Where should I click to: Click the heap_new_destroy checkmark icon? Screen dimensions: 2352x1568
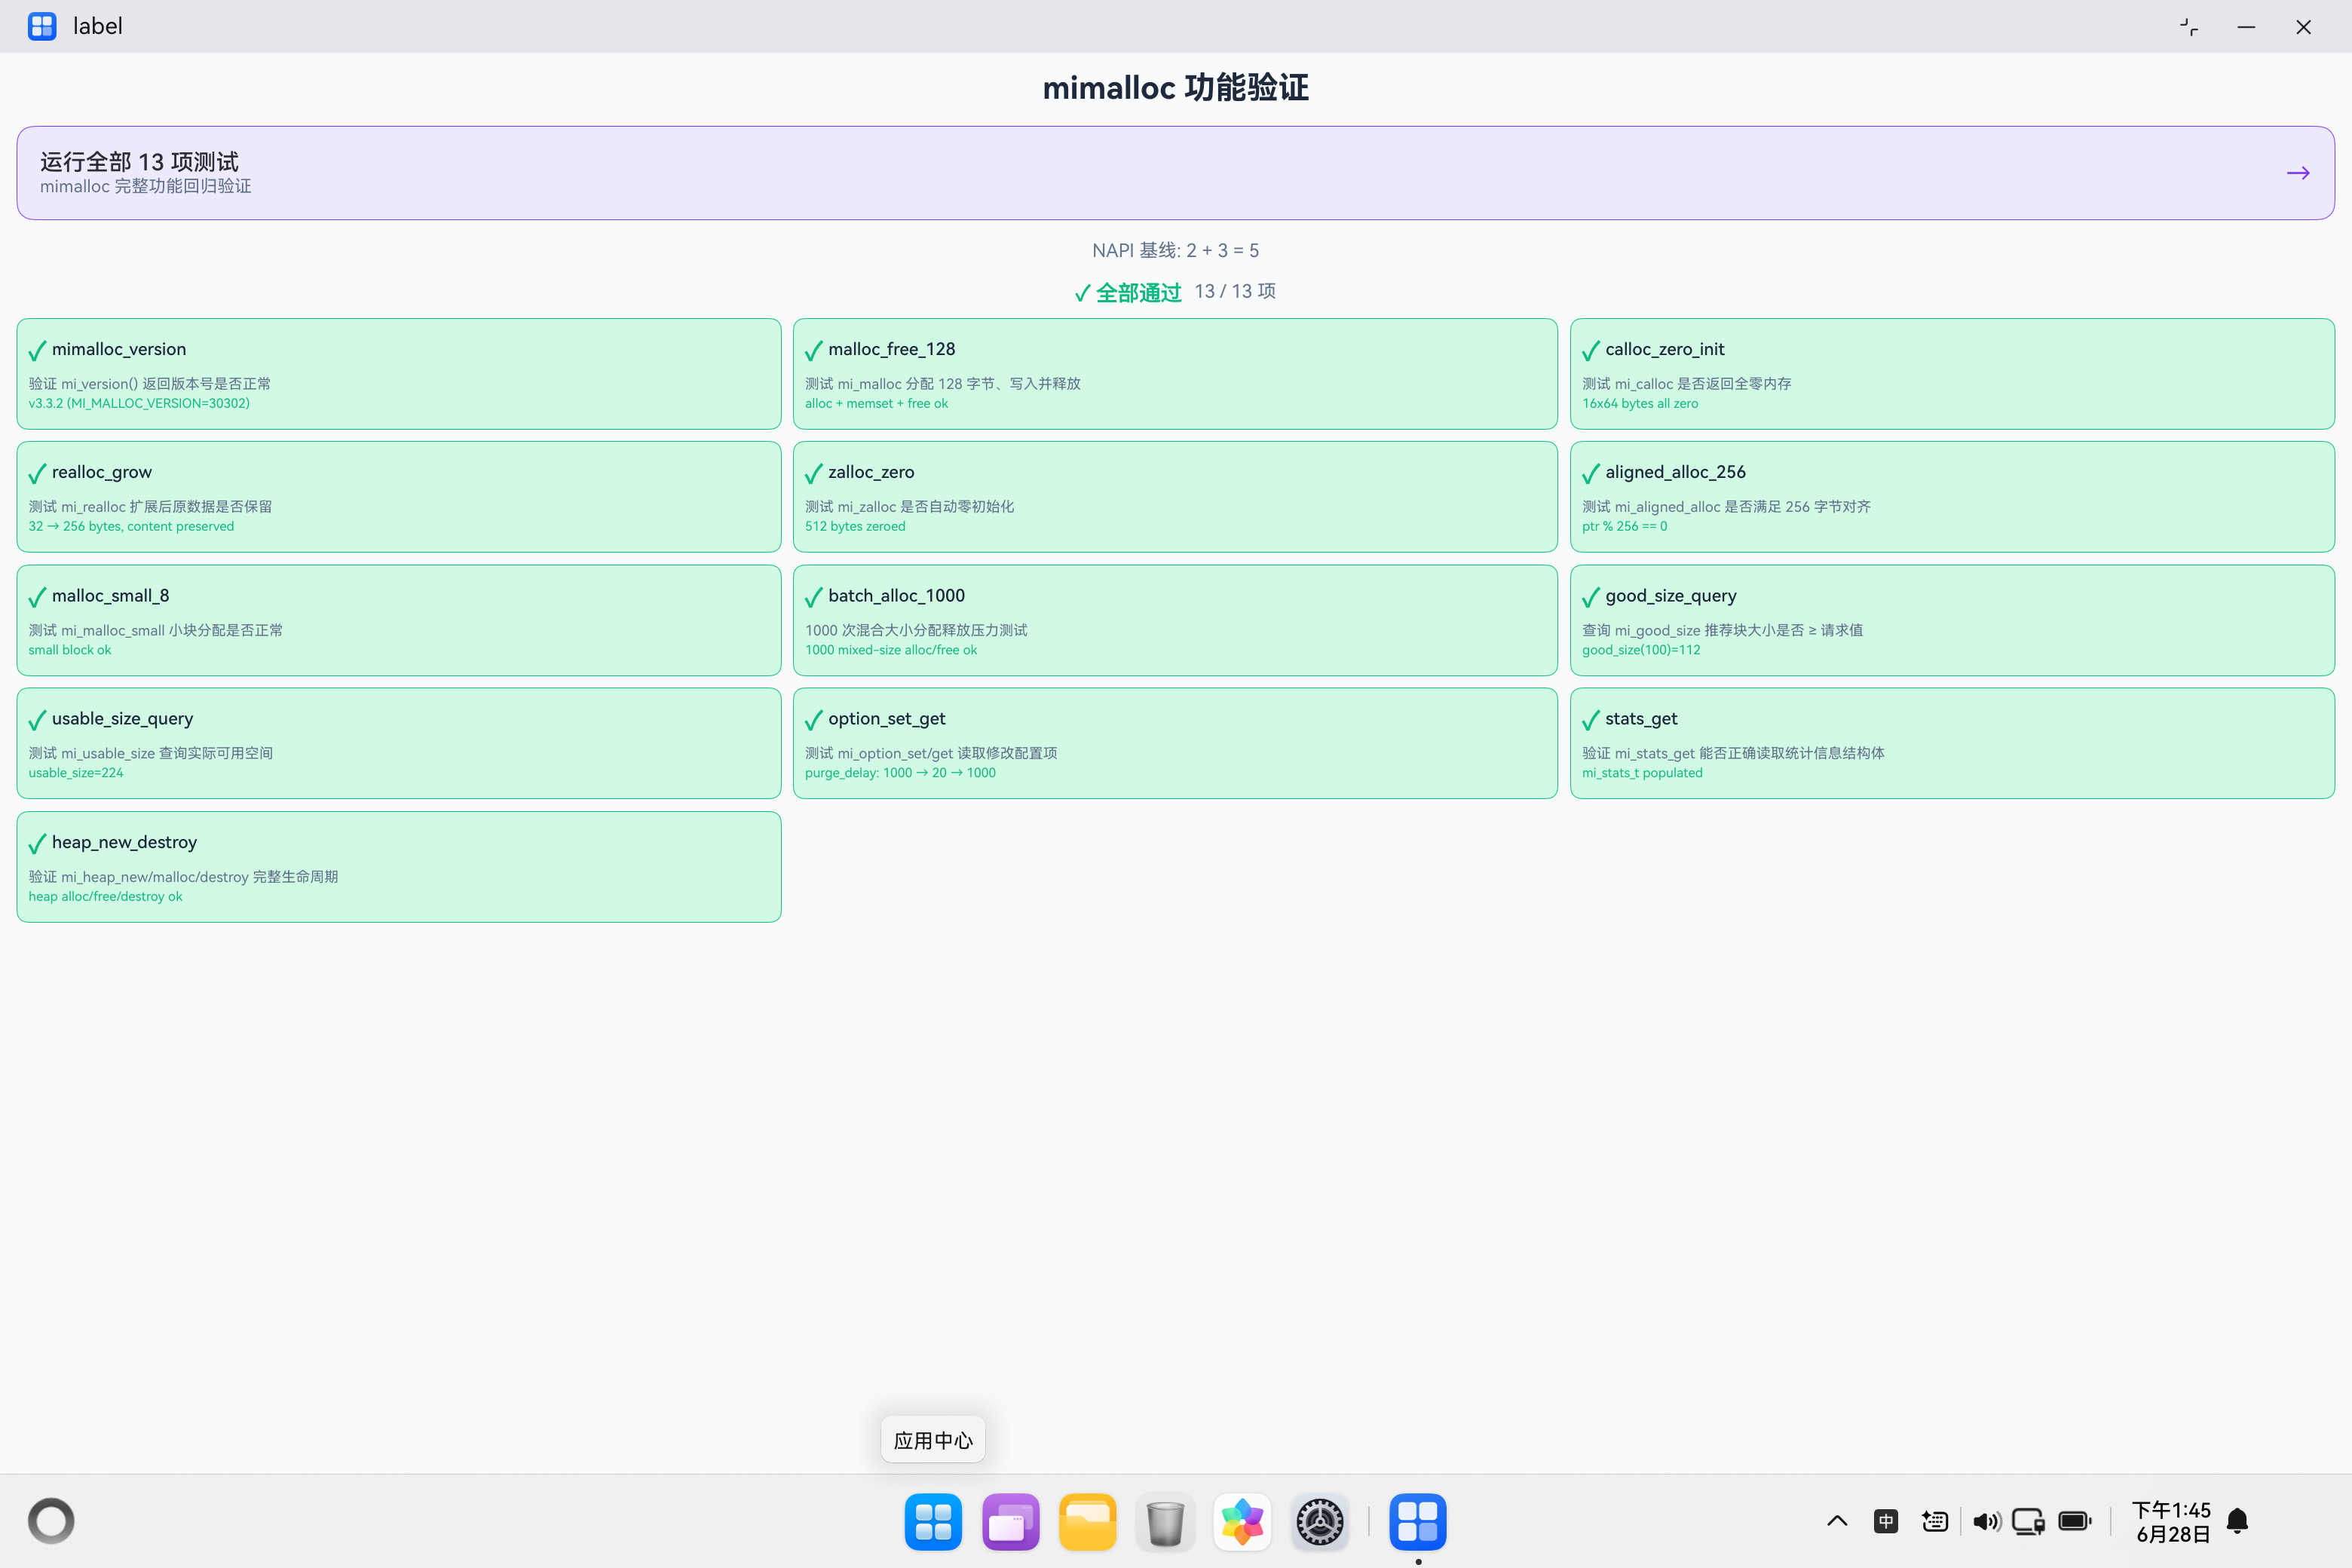[37, 844]
